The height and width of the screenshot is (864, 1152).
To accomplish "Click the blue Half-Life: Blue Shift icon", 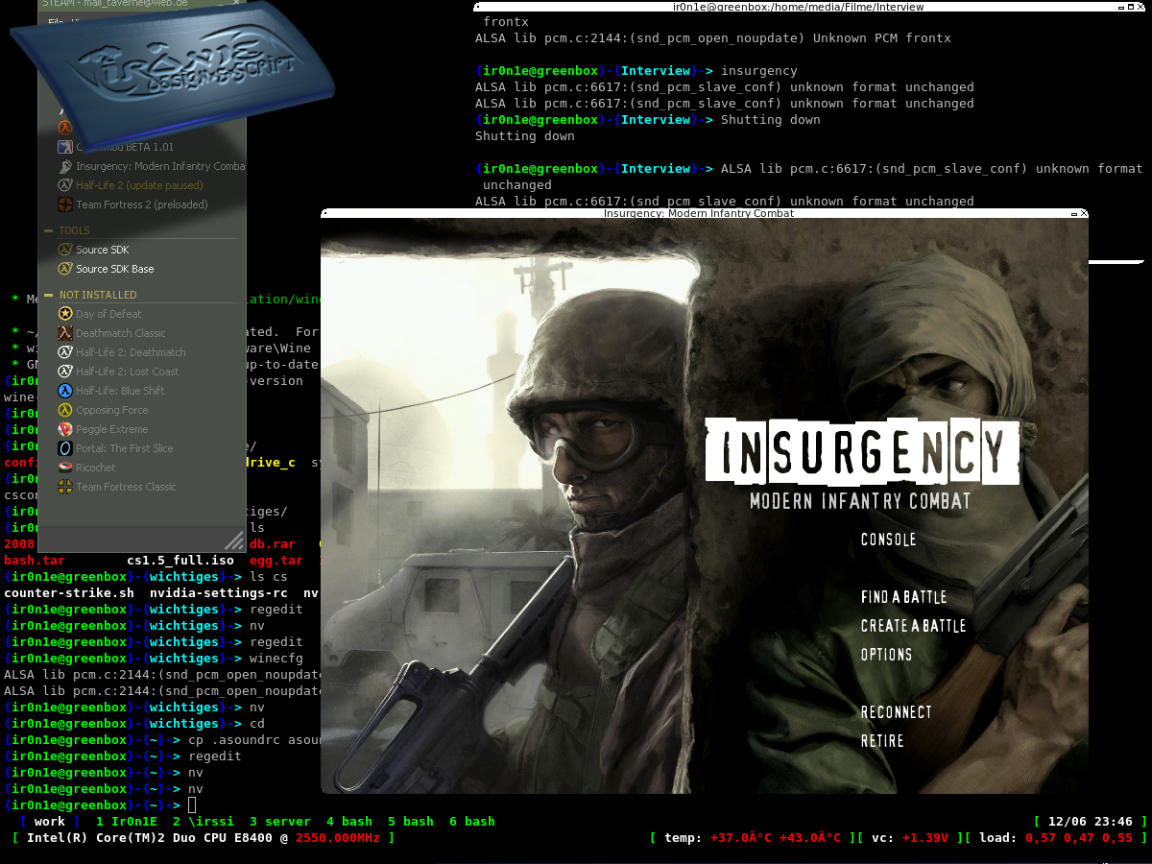I will (65, 390).
